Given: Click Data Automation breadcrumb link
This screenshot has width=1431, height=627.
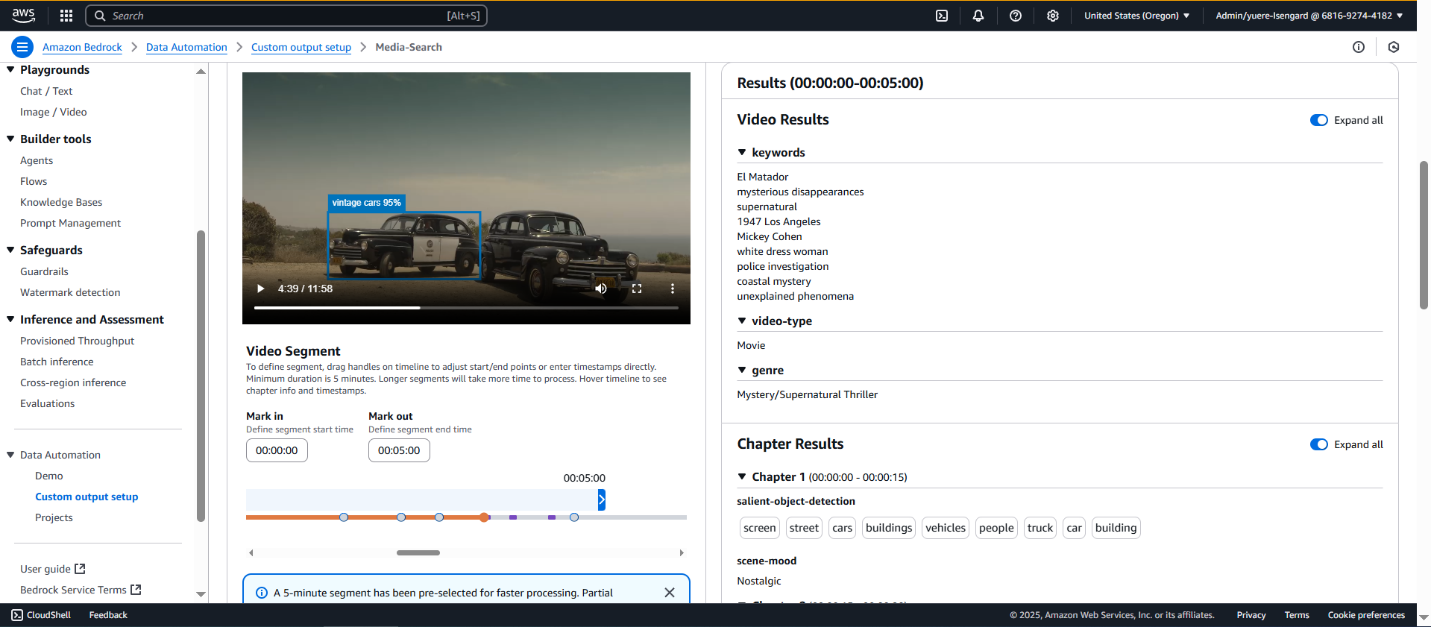Looking at the screenshot, I should [186, 47].
